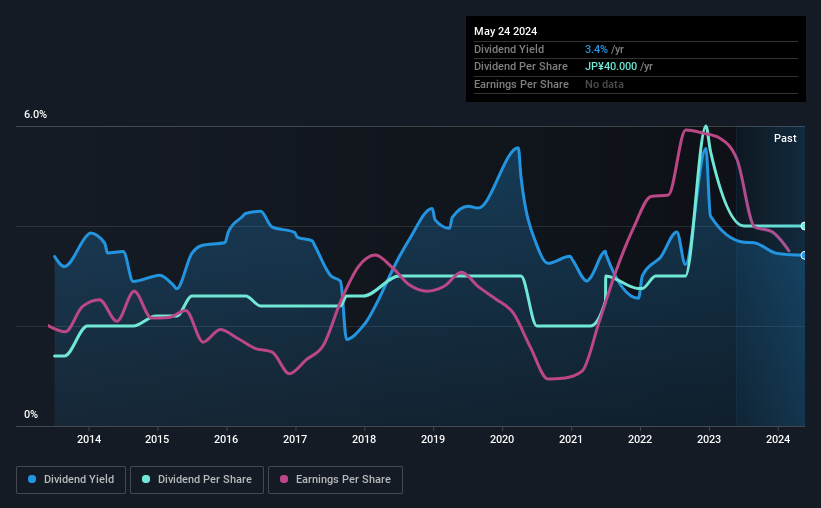Select the 2022 x-axis label
Viewport: 821px width, 508px height.
[640, 439]
